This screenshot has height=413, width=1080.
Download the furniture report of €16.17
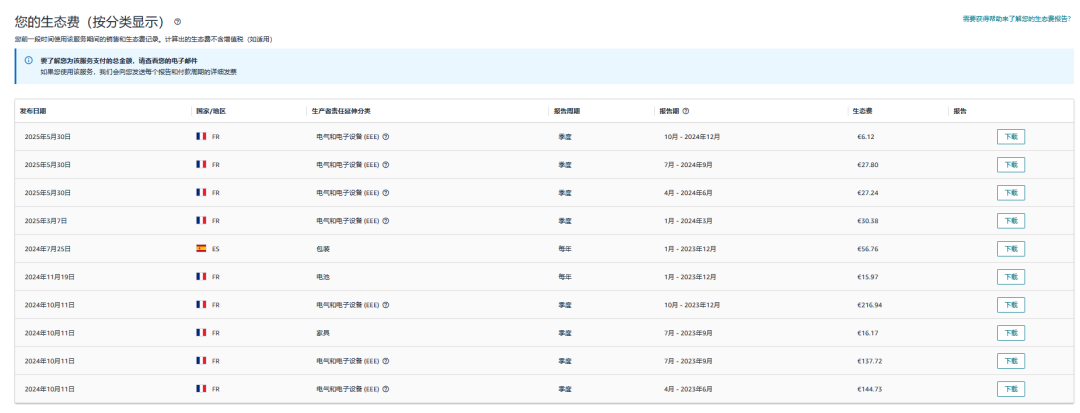coord(1010,332)
